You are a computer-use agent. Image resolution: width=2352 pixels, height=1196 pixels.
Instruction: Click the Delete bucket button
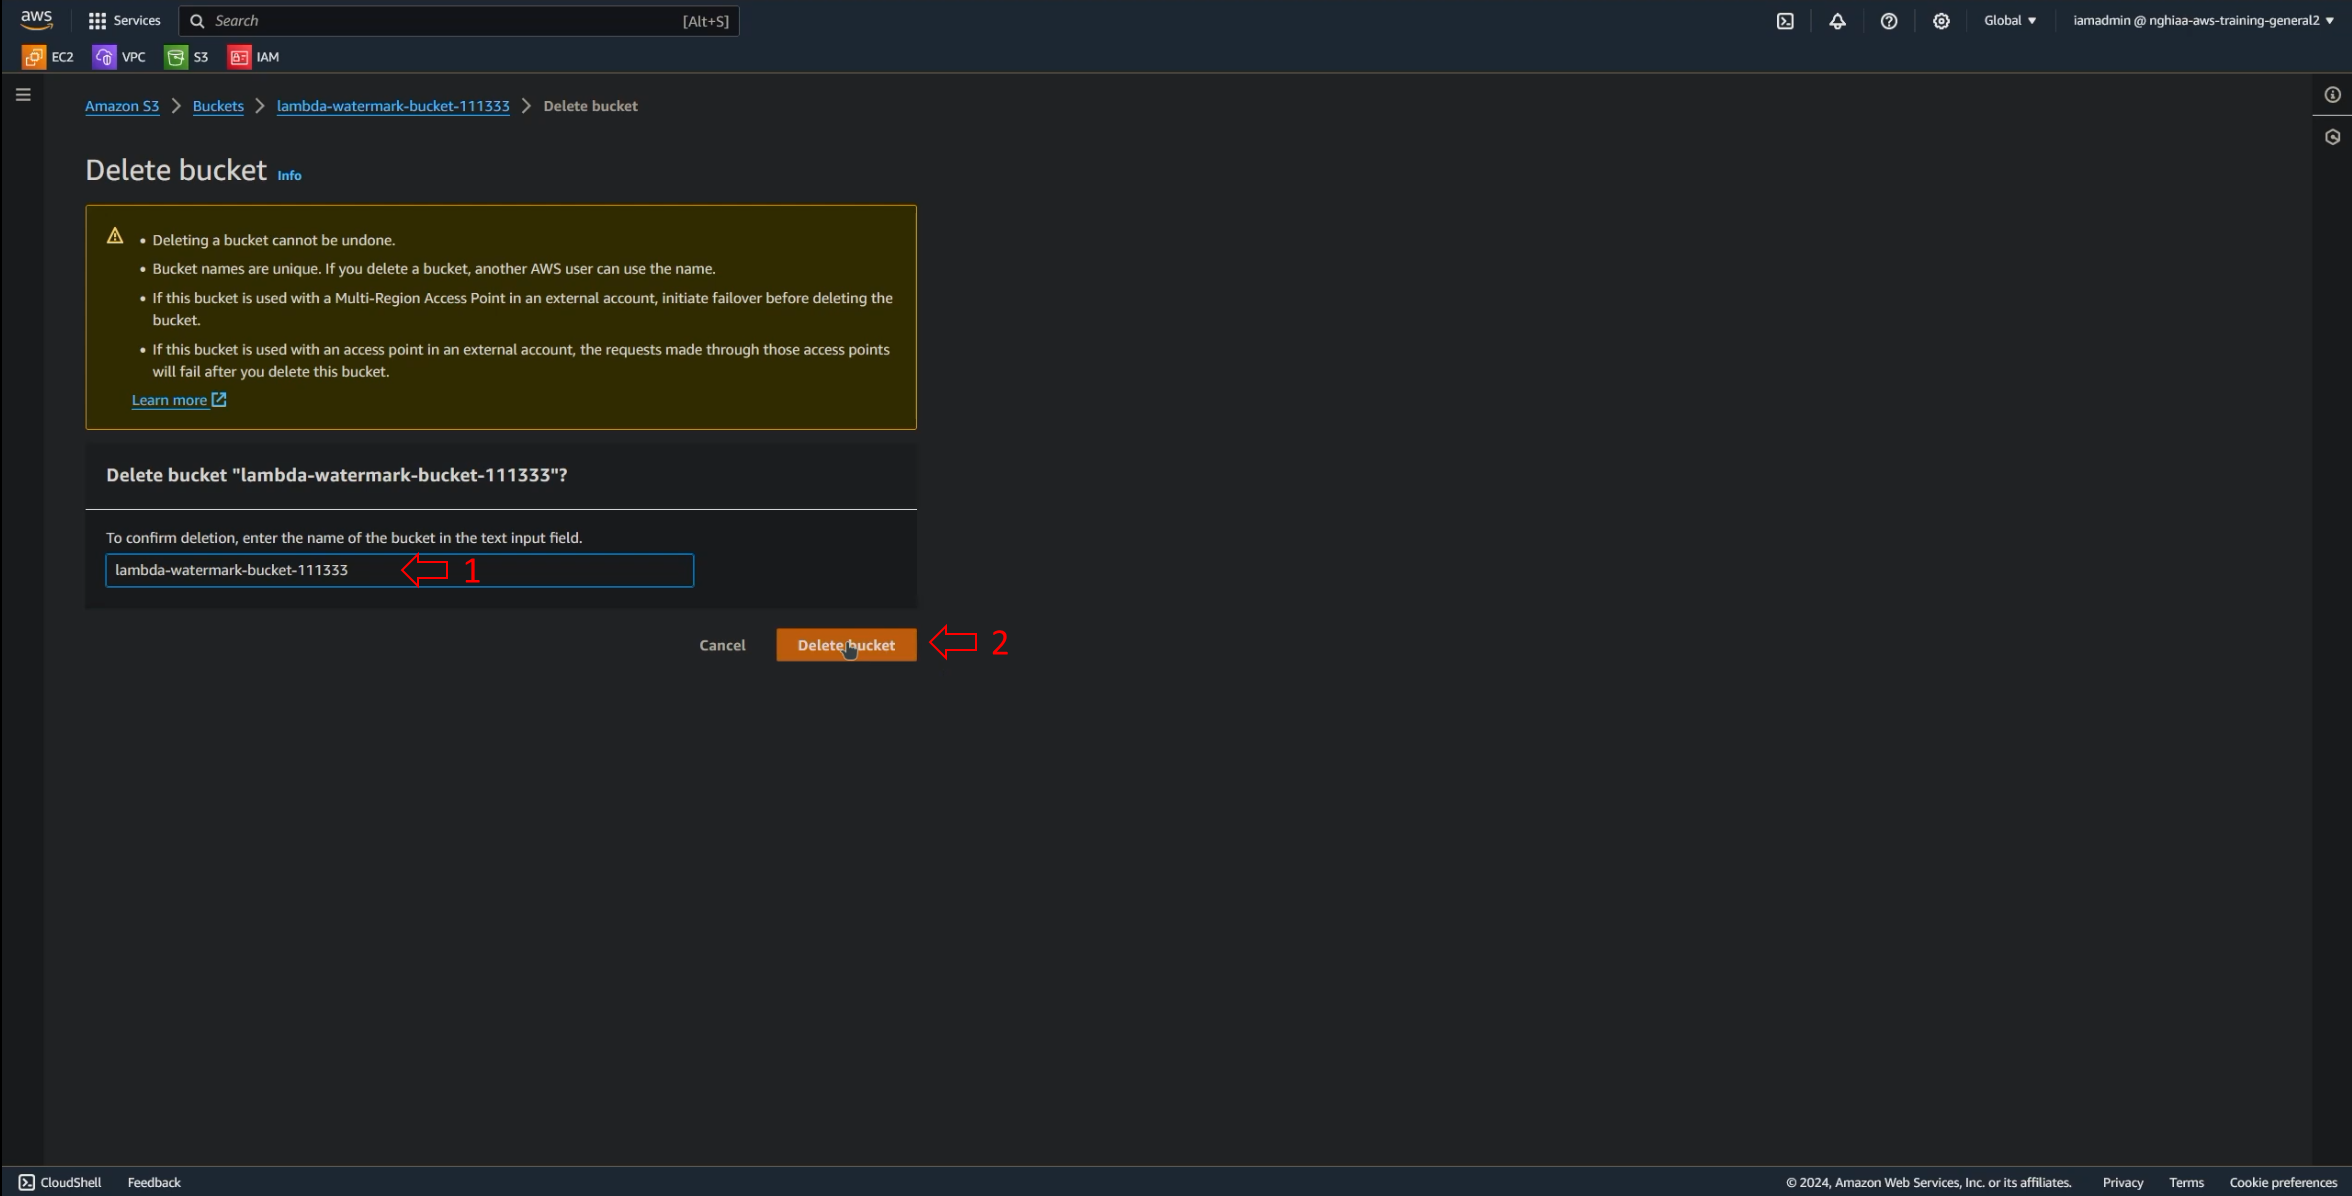[x=847, y=644]
